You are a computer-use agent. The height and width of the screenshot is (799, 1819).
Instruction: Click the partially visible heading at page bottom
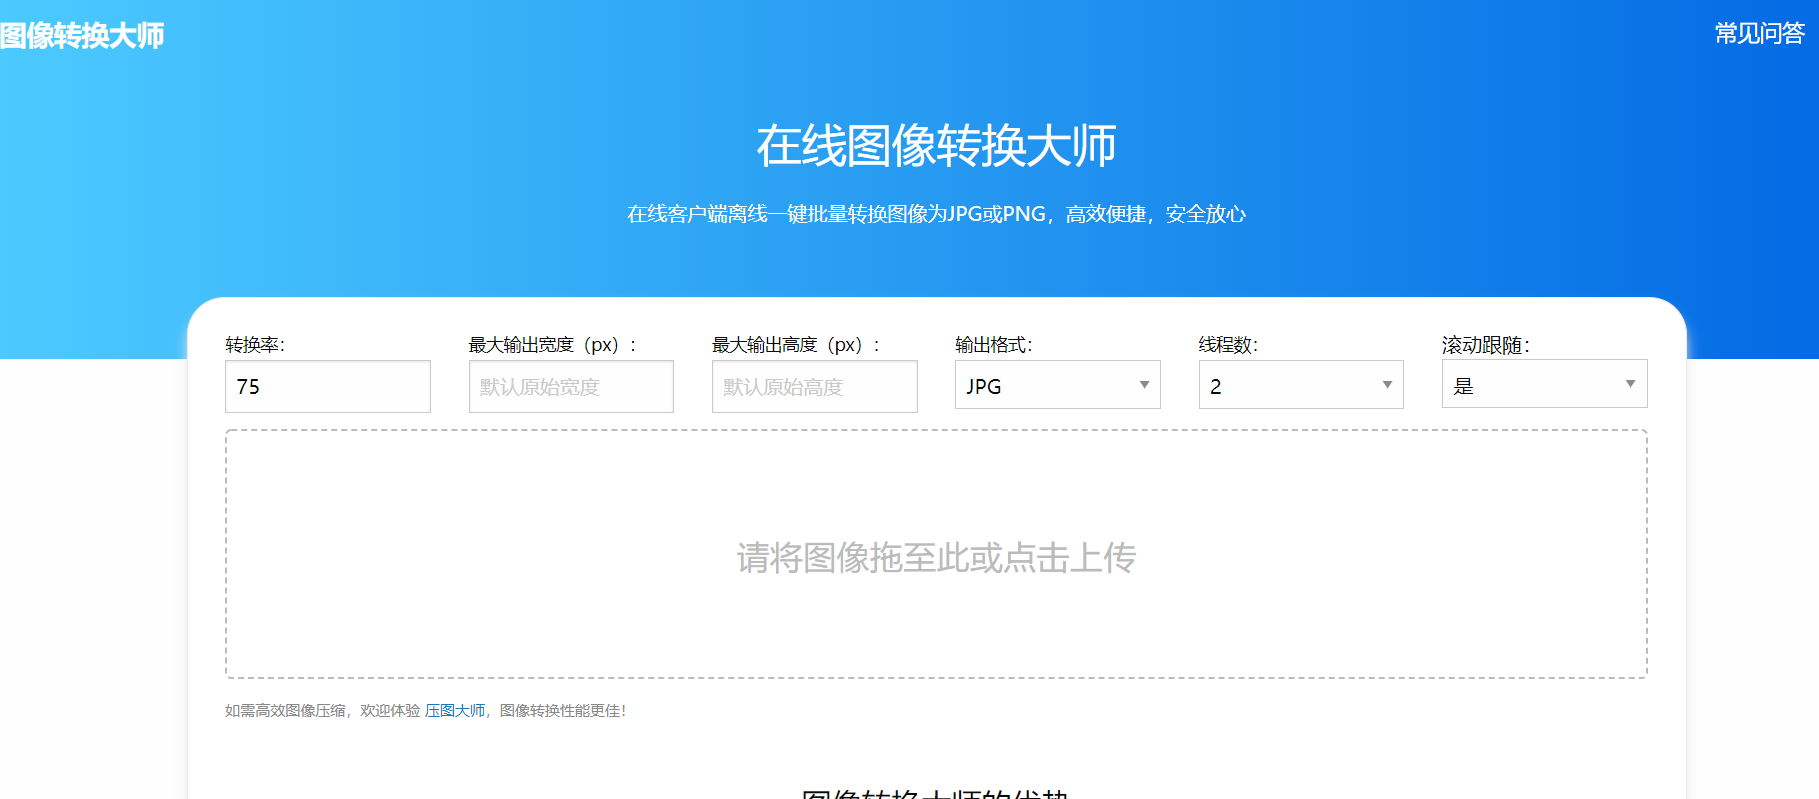935,792
